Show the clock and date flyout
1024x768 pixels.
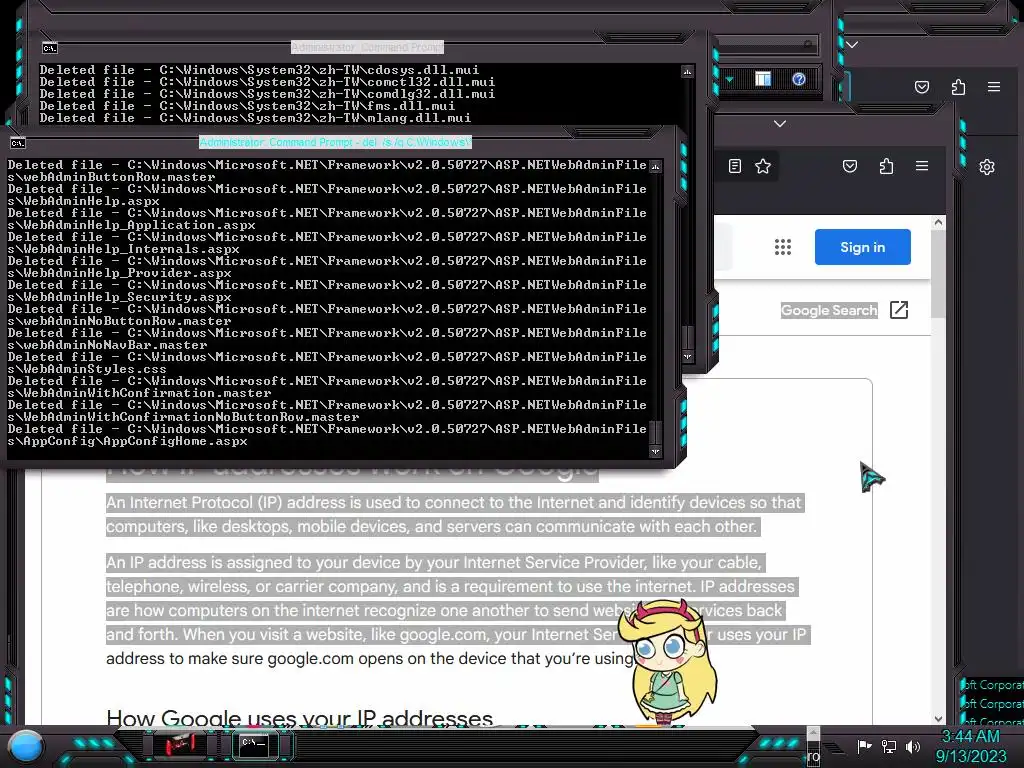coord(971,746)
